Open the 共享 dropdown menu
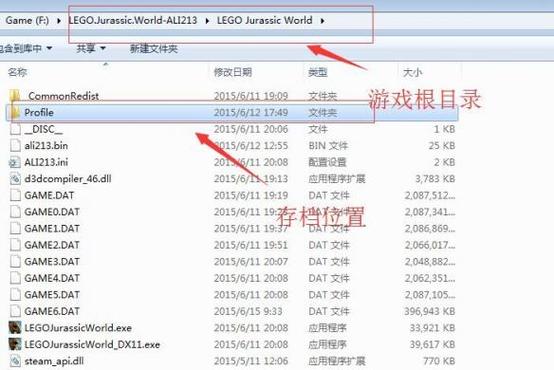Screen dimensions: 554x370 (x=91, y=48)
